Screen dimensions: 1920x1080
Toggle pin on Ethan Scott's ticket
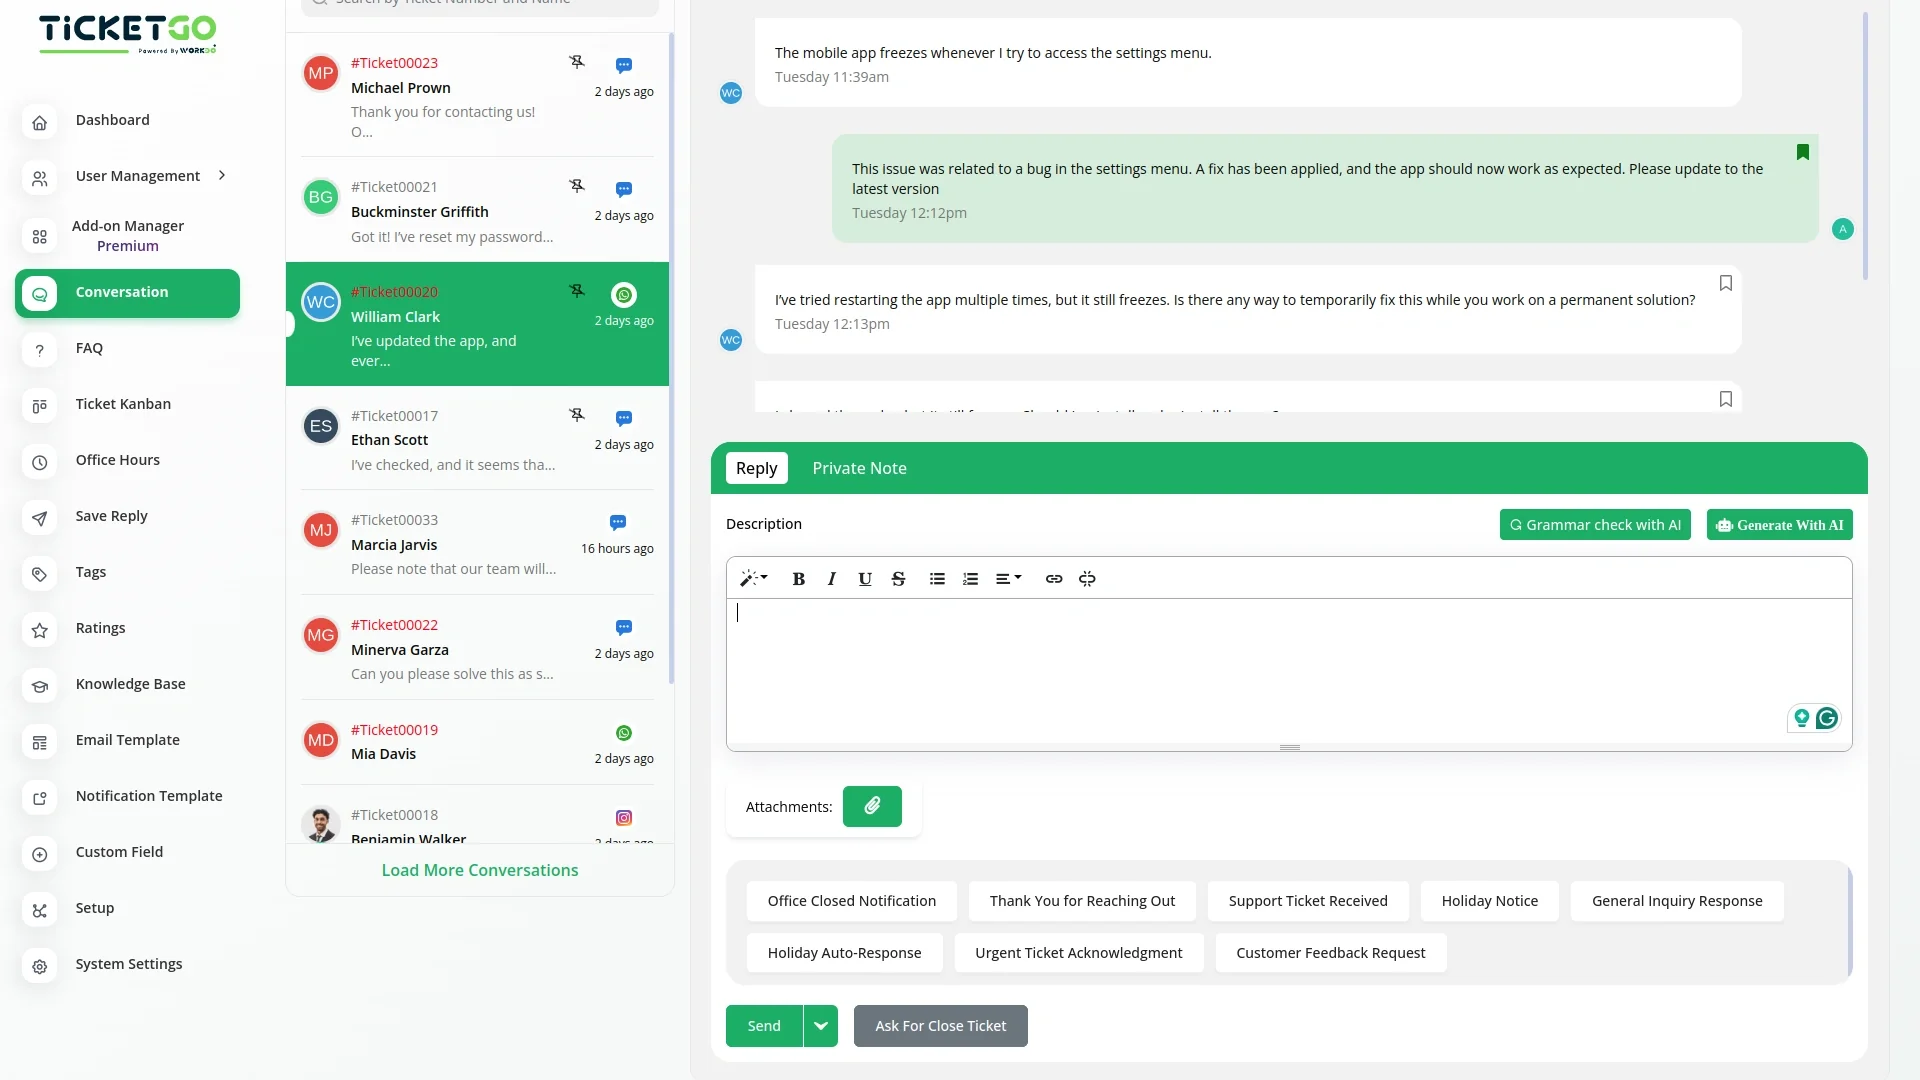(577, 415)
